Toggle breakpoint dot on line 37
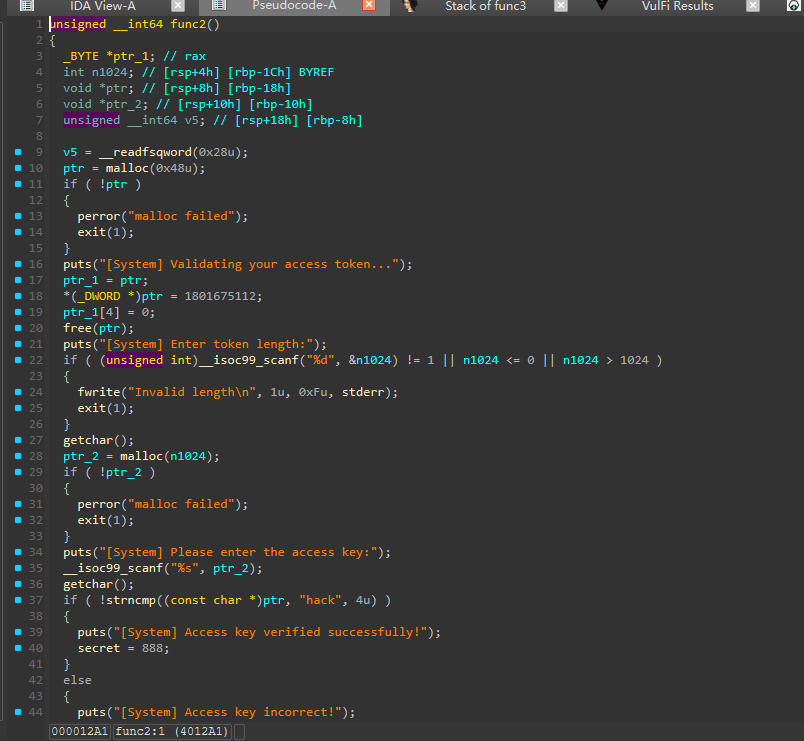804x741 pixels. point(18,600)
